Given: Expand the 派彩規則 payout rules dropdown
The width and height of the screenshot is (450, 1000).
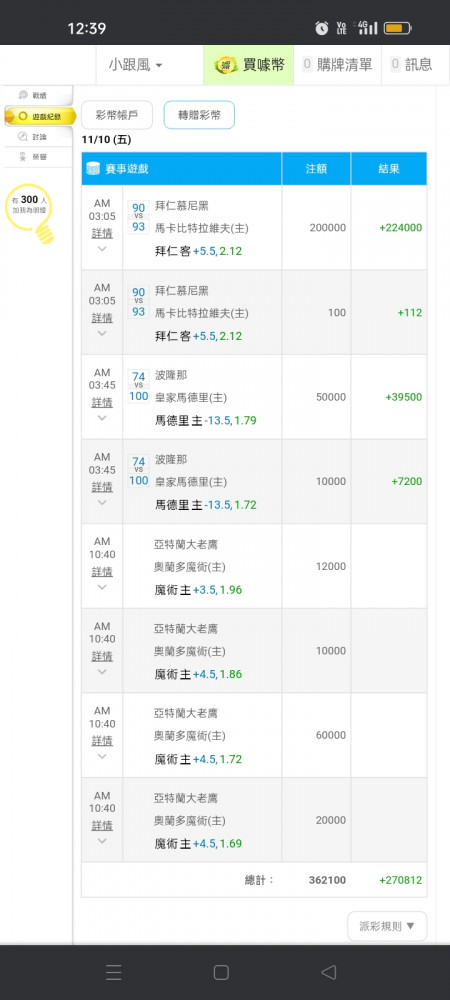Looking at the screenshot, I should pos(387,926).
